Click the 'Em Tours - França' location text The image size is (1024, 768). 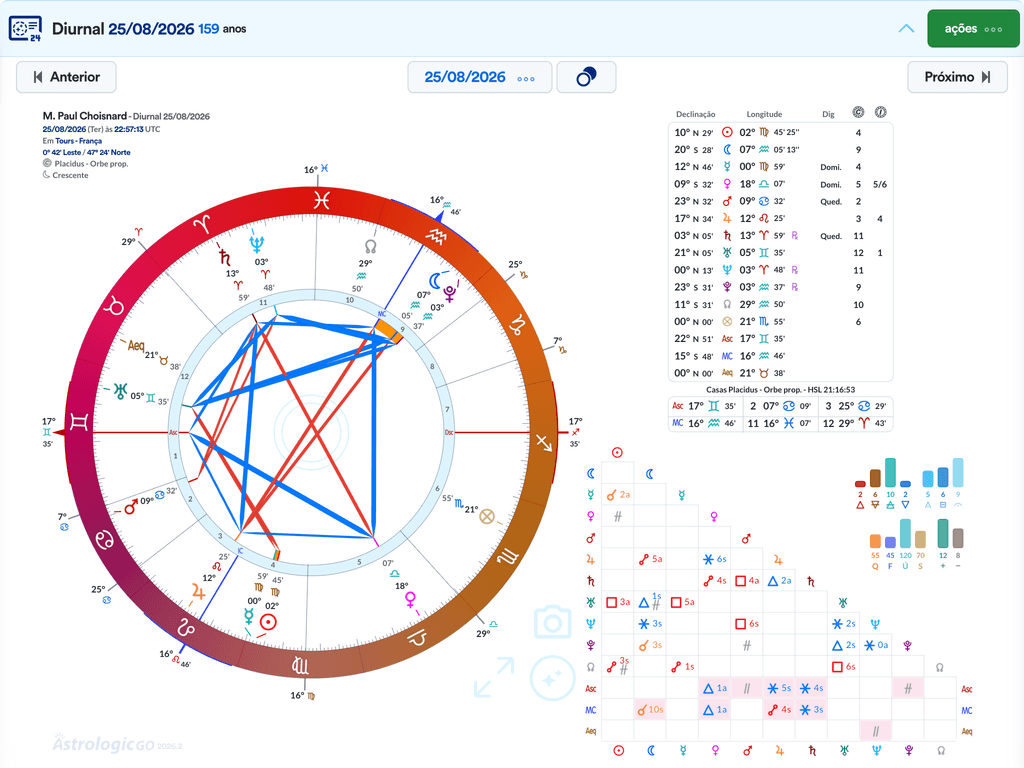coord(72,140)
